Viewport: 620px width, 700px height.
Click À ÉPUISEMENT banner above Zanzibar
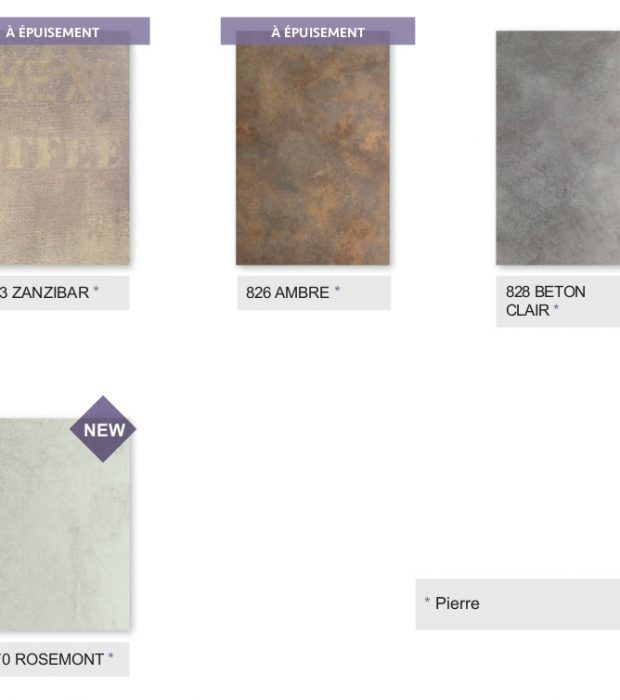point(75,31)
